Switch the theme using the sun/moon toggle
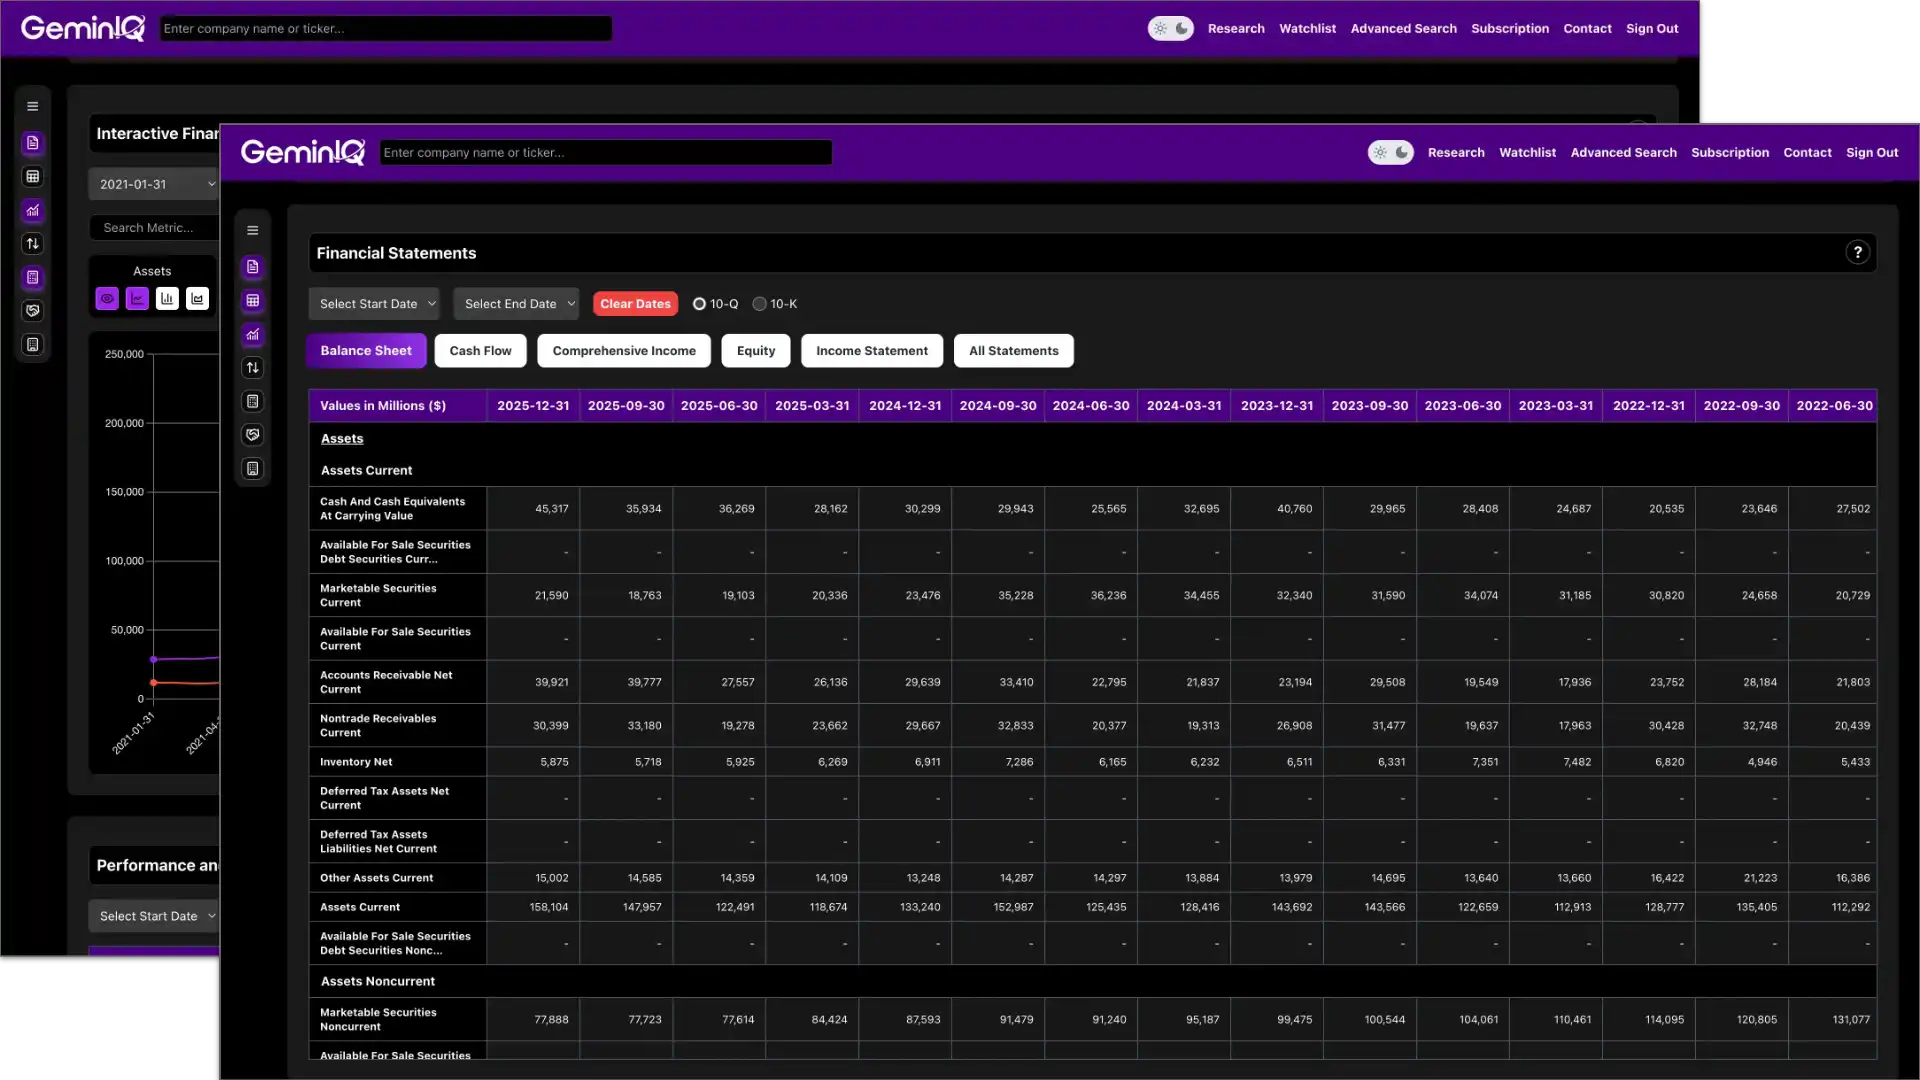1920x1080 pixels. [1391, 152]
